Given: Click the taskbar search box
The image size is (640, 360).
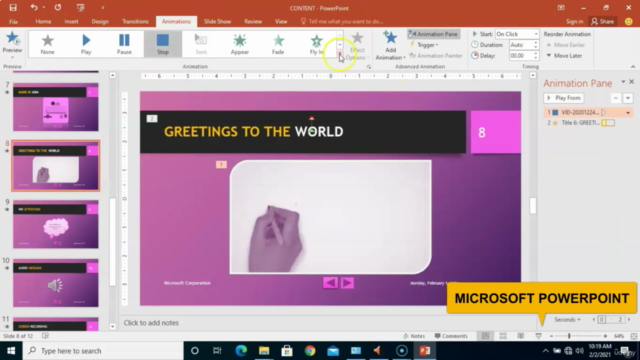Looking at the screenshot, I should 103,351.
